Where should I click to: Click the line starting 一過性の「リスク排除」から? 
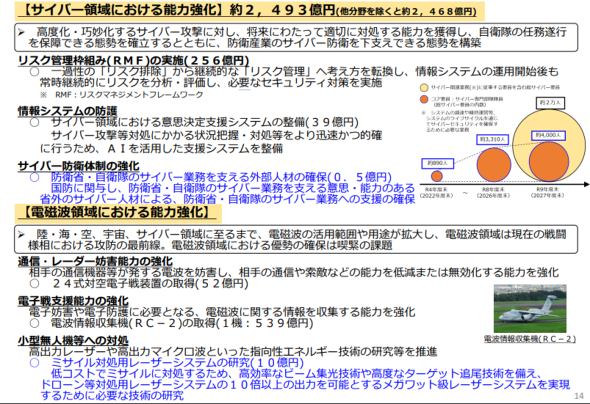point(305,71)
